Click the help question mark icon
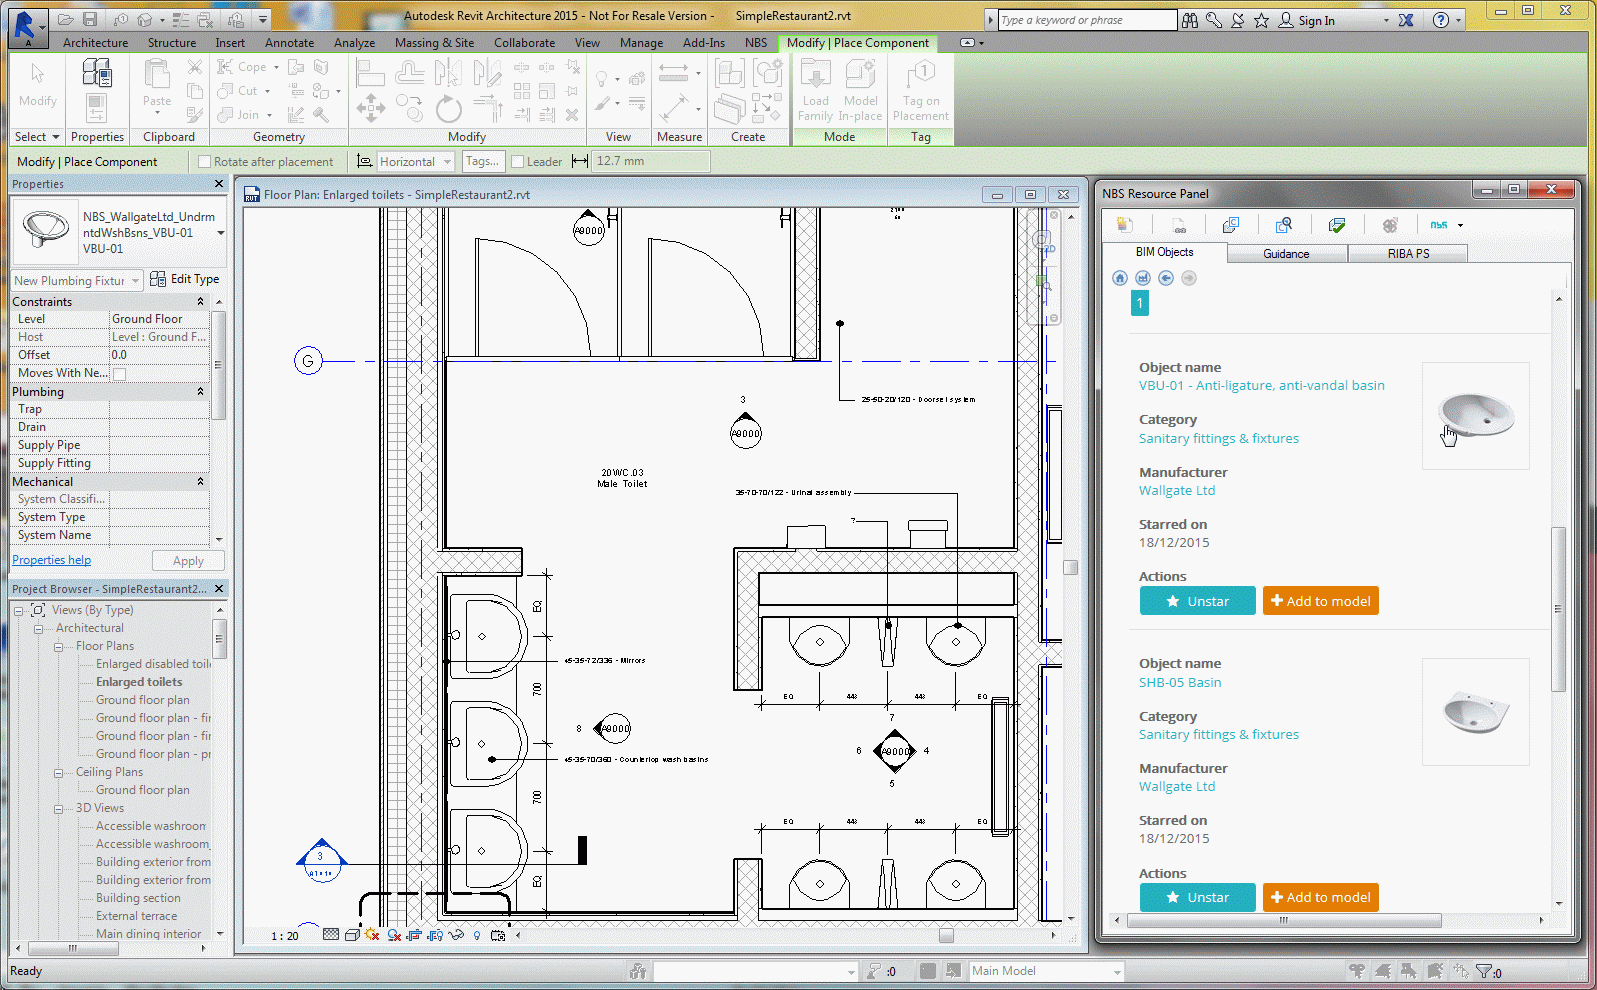The height and width of the screenshot is (990, 1597). [1441, 20]
